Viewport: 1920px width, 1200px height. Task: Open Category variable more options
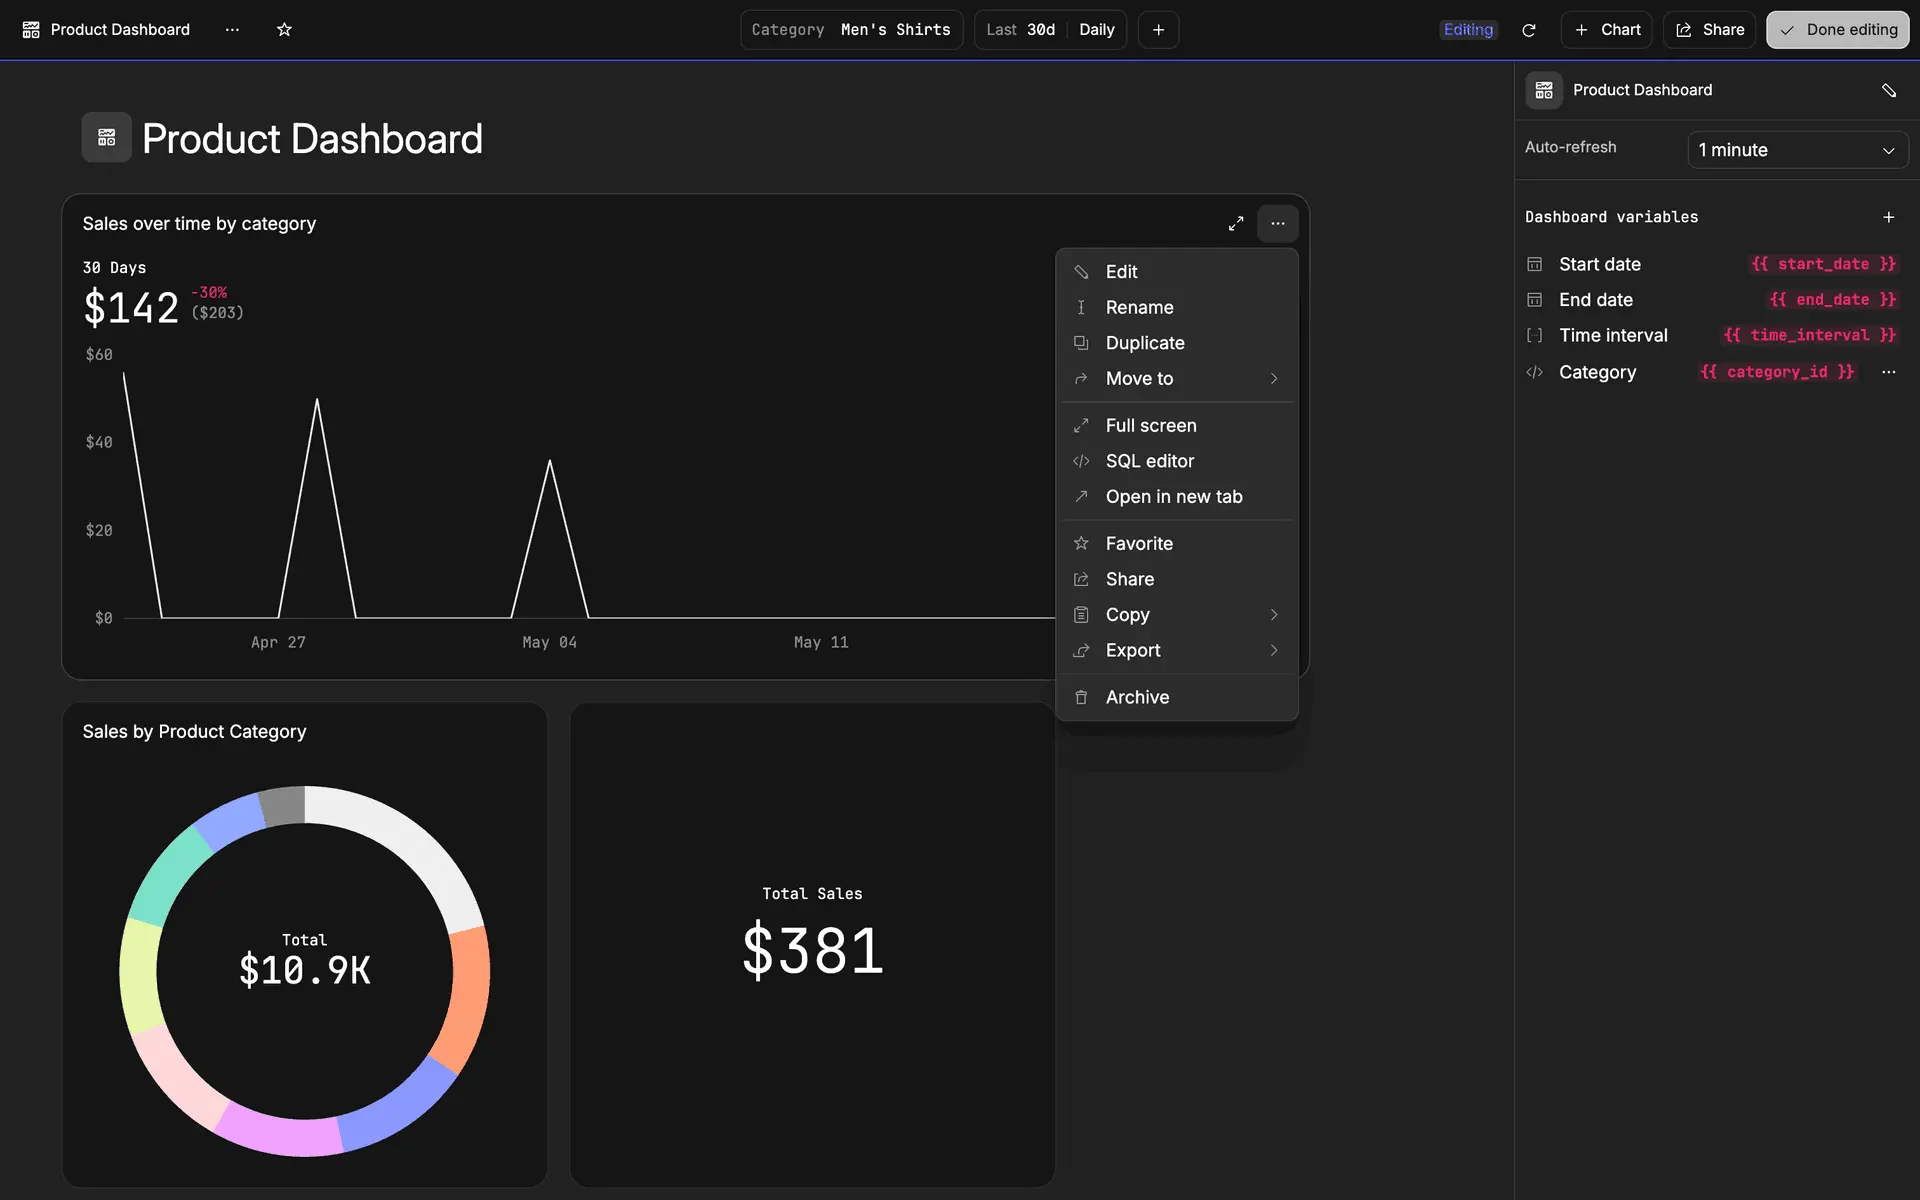pos(1888,372)
